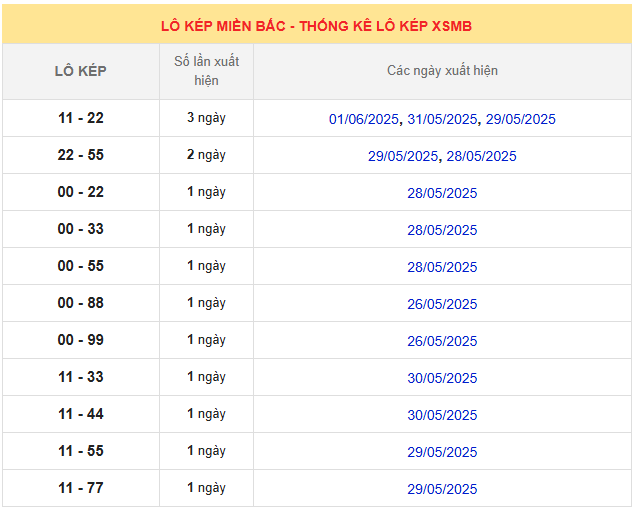Select 28/05/2025 date in 00 - 22 row
Image resolution: width=644 pixels, height=511 pixels.
point(442,193)
